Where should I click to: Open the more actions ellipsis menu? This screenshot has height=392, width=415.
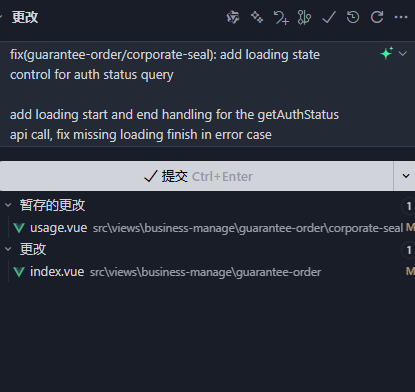401,17
